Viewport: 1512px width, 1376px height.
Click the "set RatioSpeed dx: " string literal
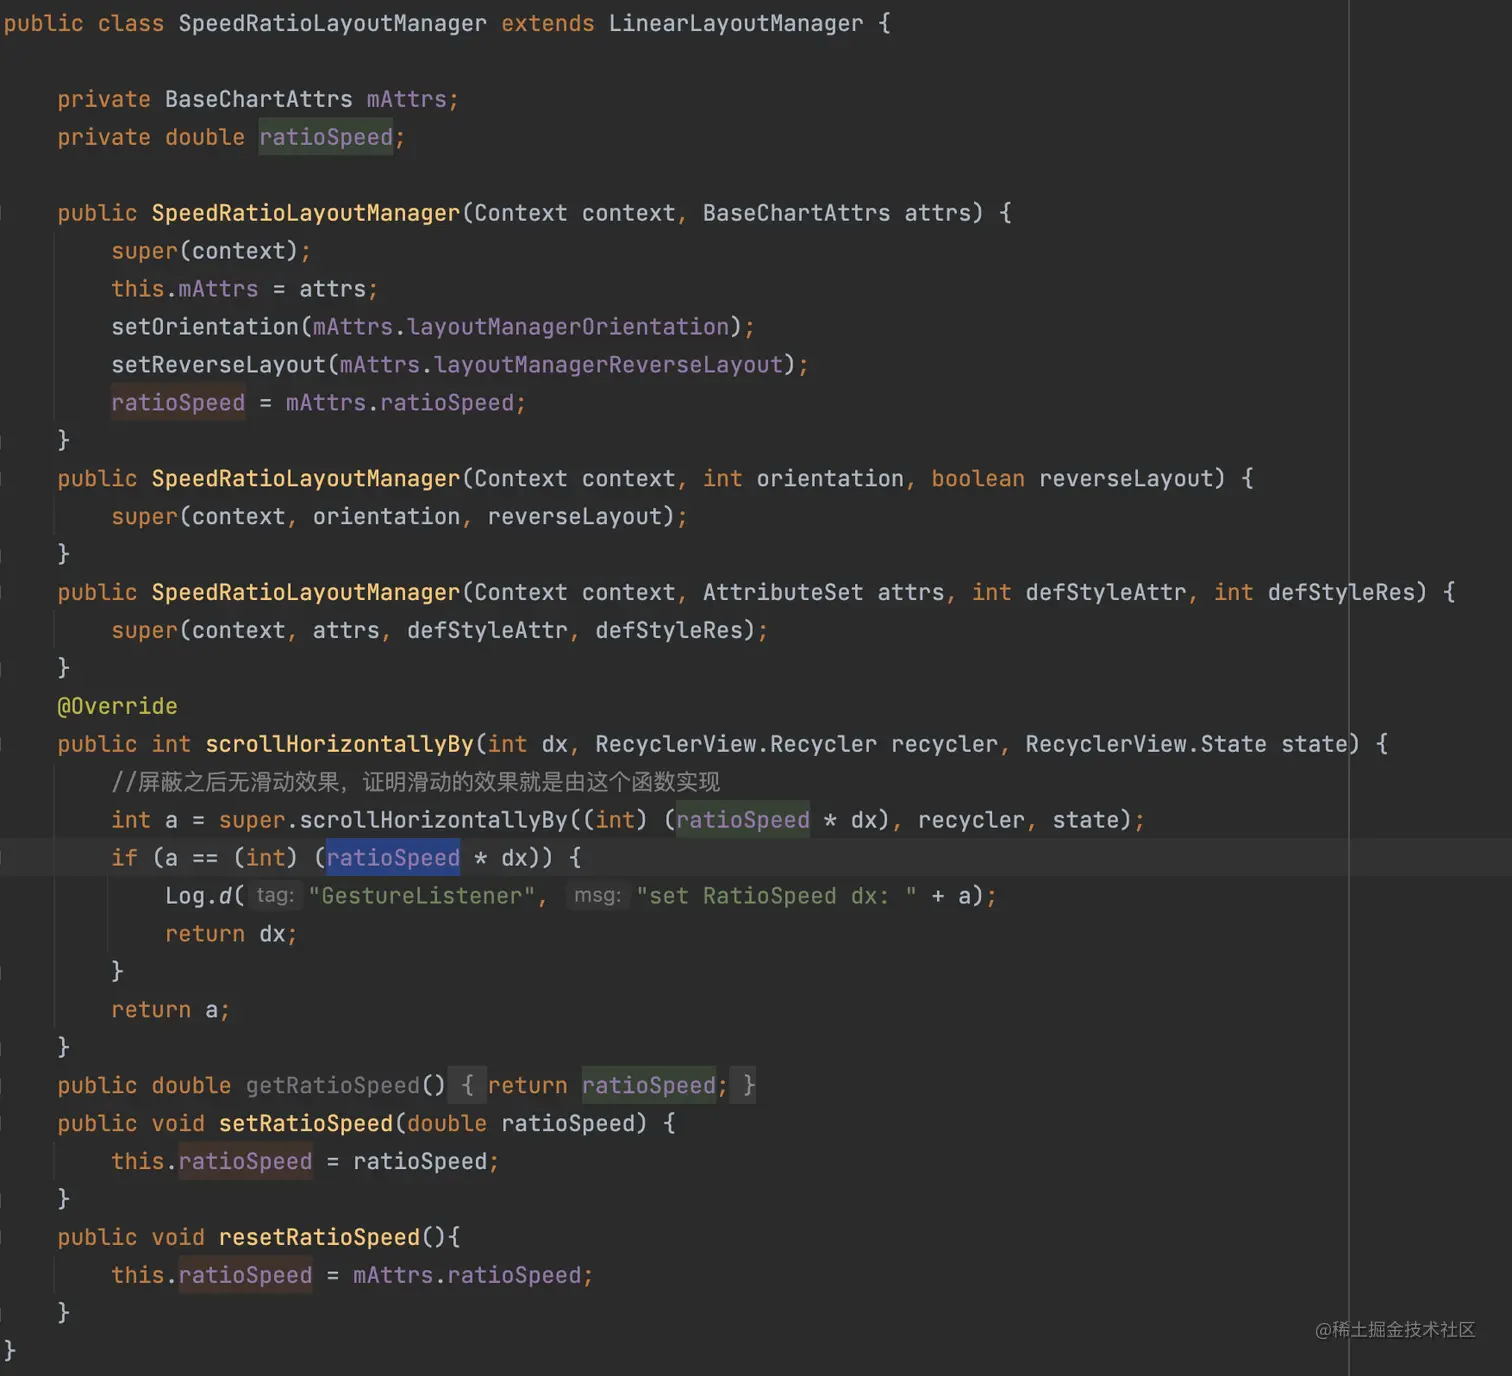[776, 896]
